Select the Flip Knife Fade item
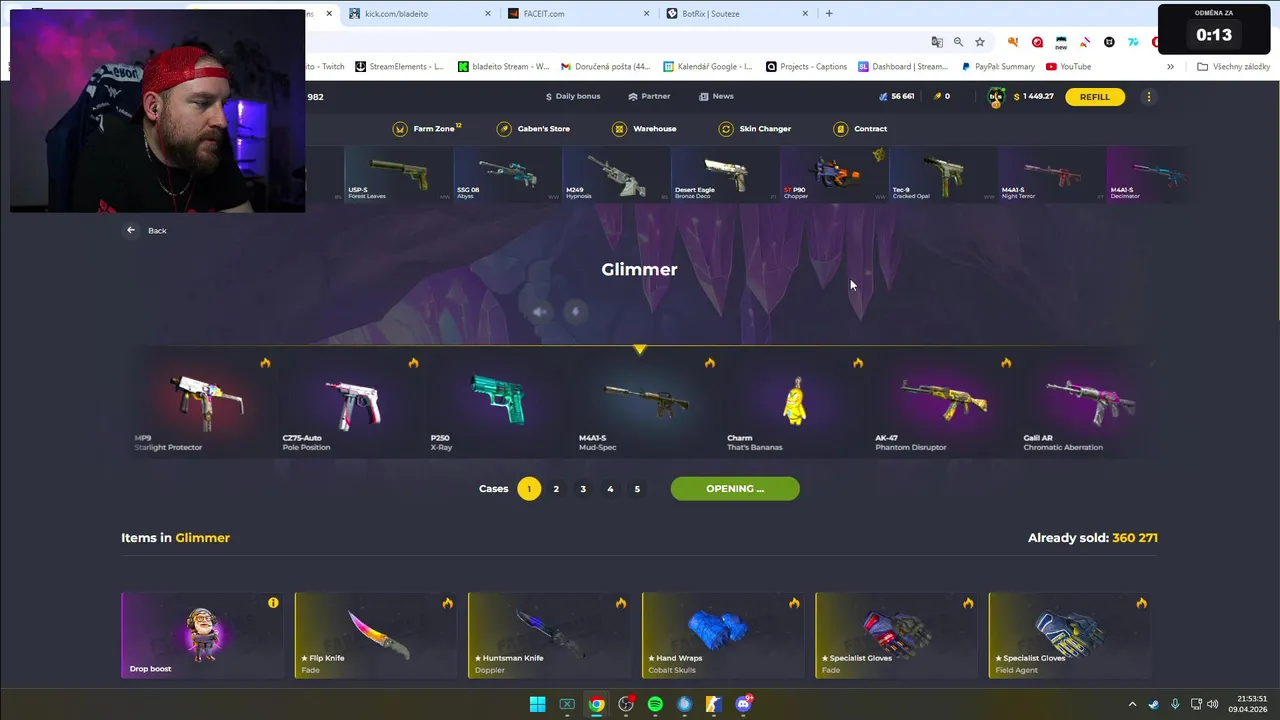The width and height of the screenshot is (1280, 720). point(376,635)
